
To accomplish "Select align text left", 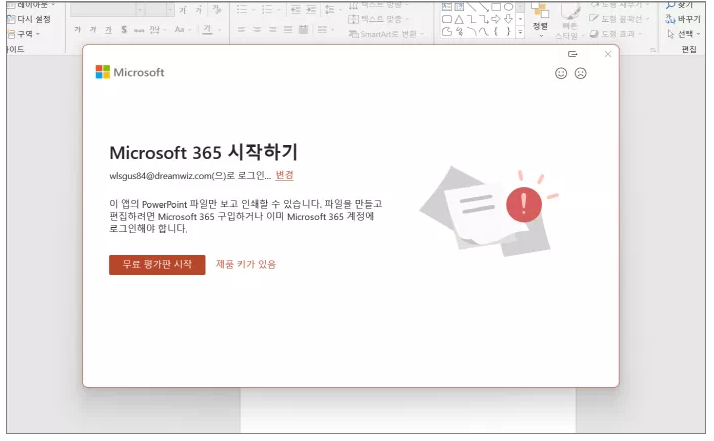I will click(x=242, y=30).
